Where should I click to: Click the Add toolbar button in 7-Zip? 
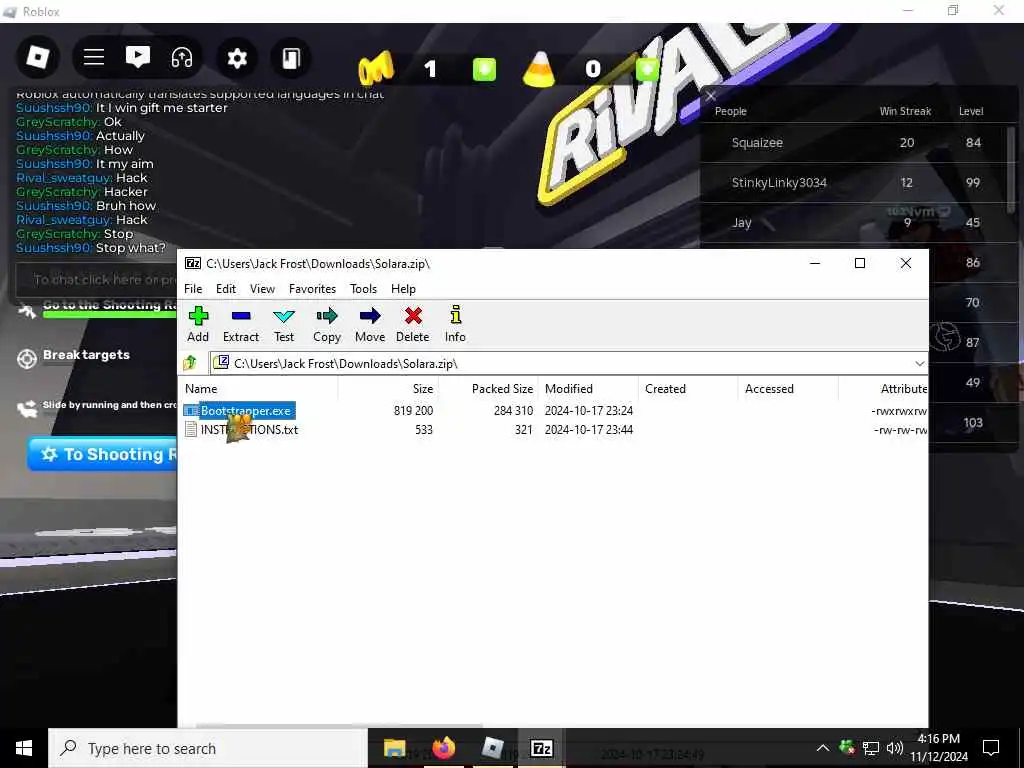(x=198, y=324)
